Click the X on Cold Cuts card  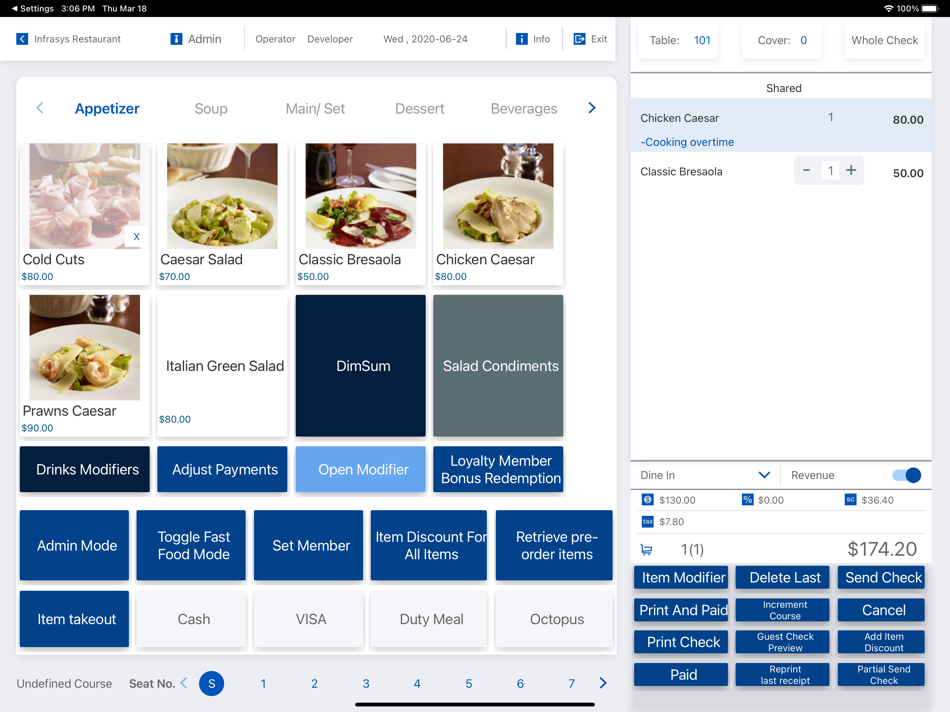coord(136,237)
